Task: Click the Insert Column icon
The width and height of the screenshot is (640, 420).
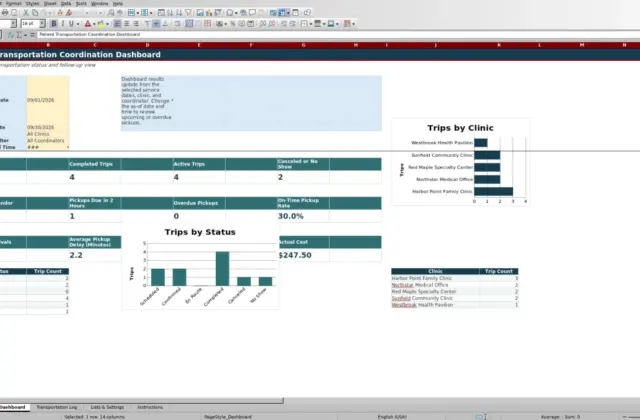Action: click(144, 13)
